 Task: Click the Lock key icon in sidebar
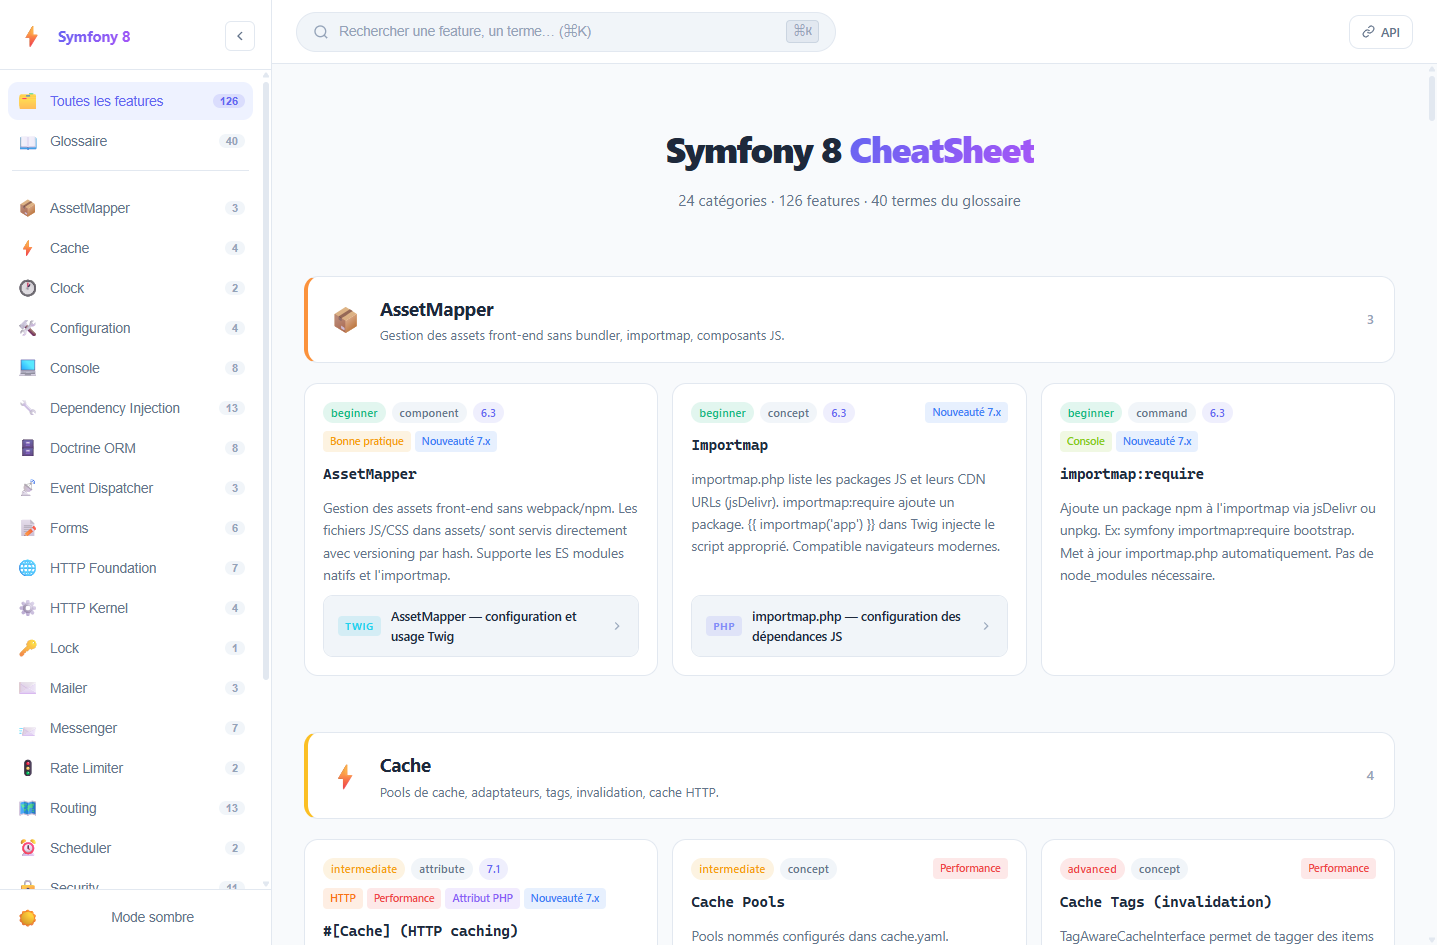click(28, 648)
